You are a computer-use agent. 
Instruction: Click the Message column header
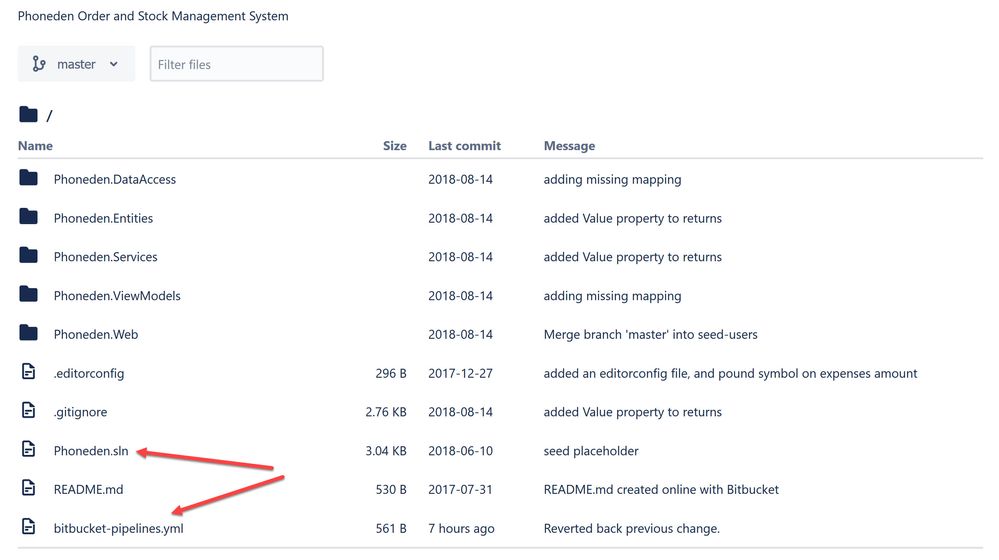pos(569,147)
